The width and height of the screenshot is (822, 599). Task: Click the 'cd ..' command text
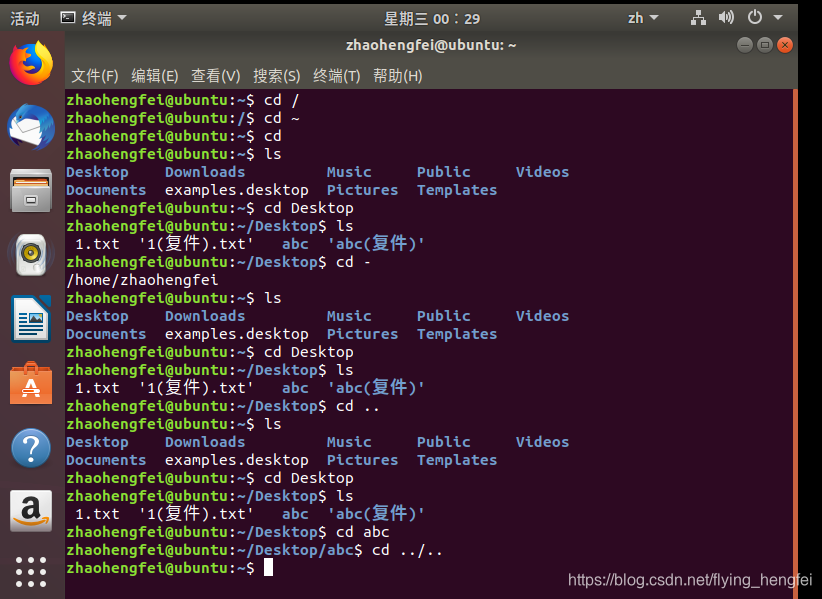(x=358, y=406)
